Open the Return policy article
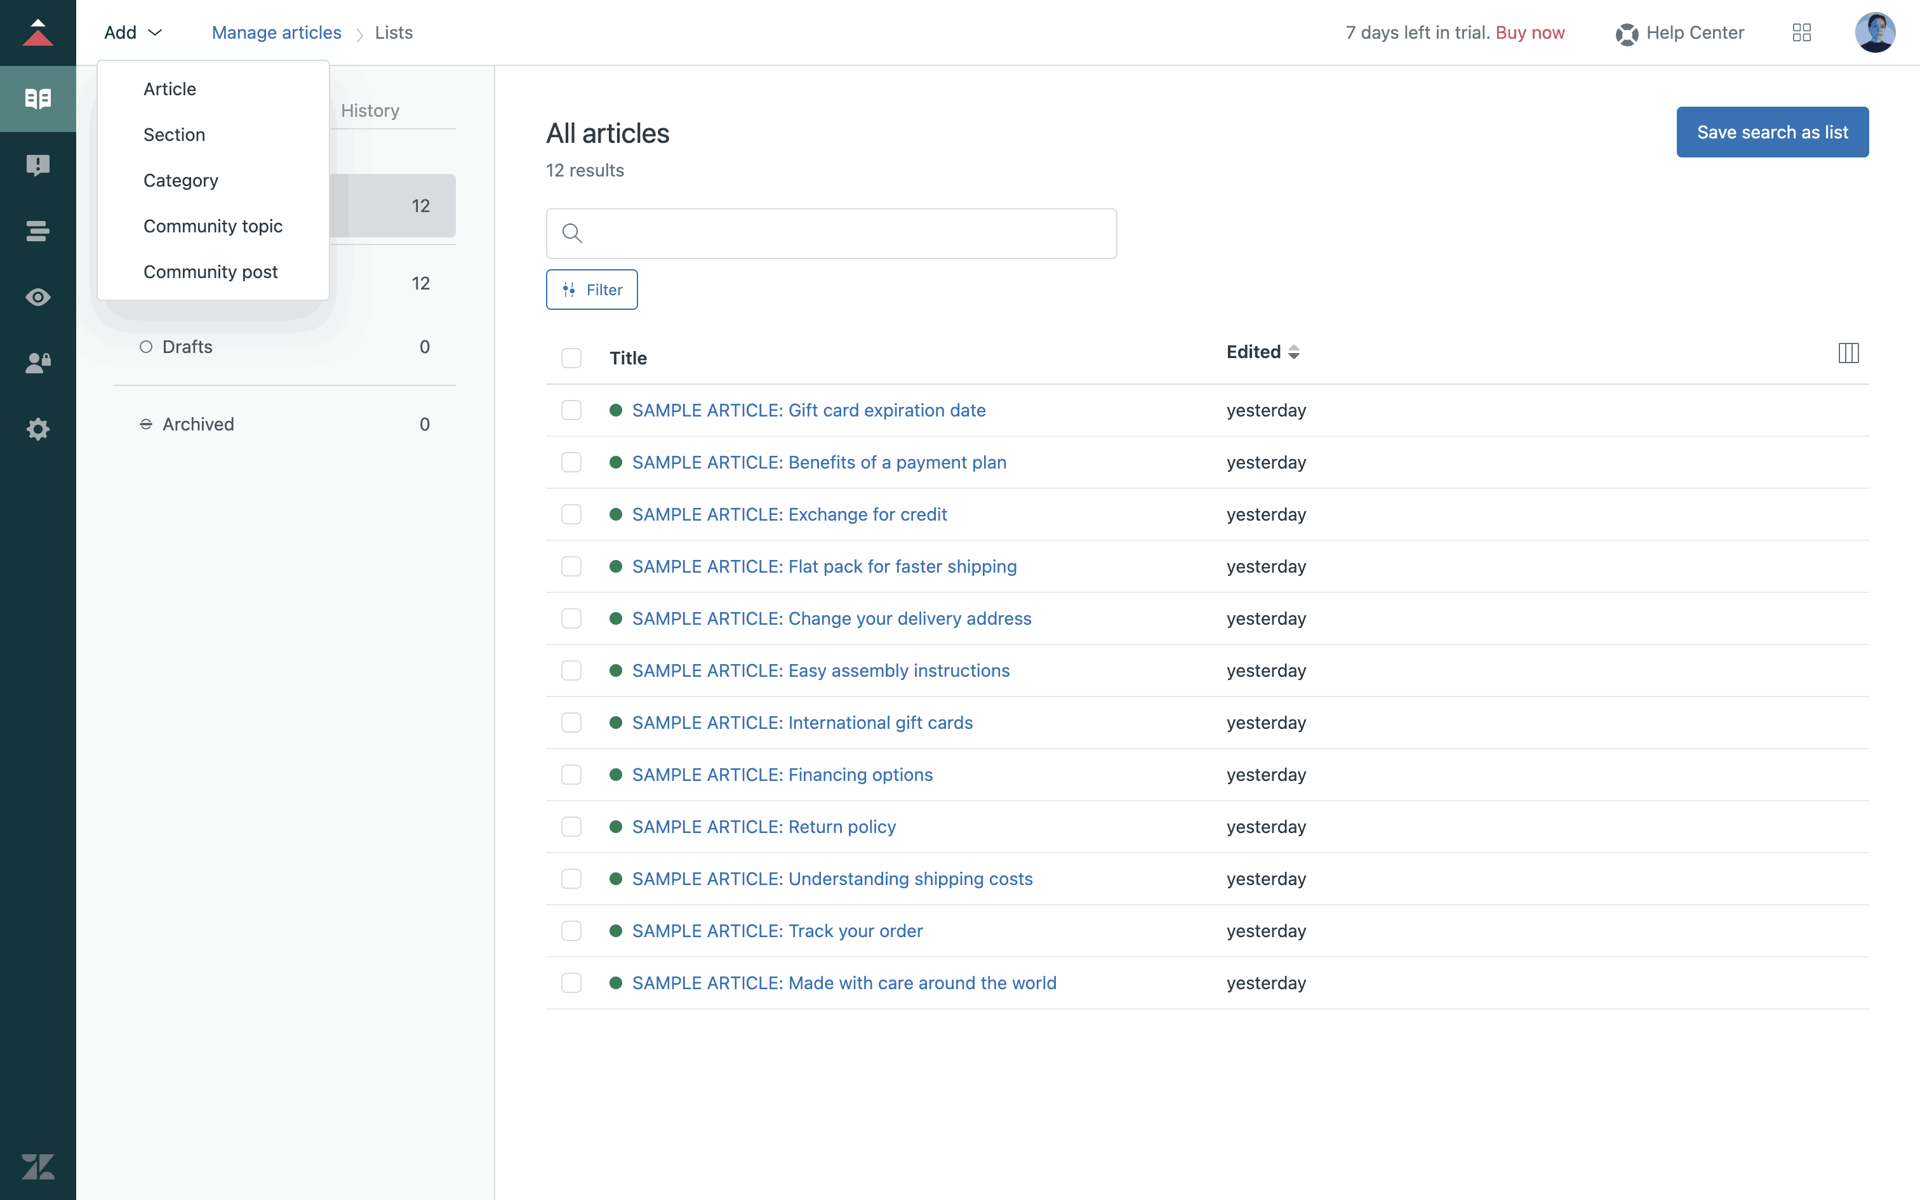Image resolution: width=1920 pixels, height=1200 pixels. [x=763, y=827]
